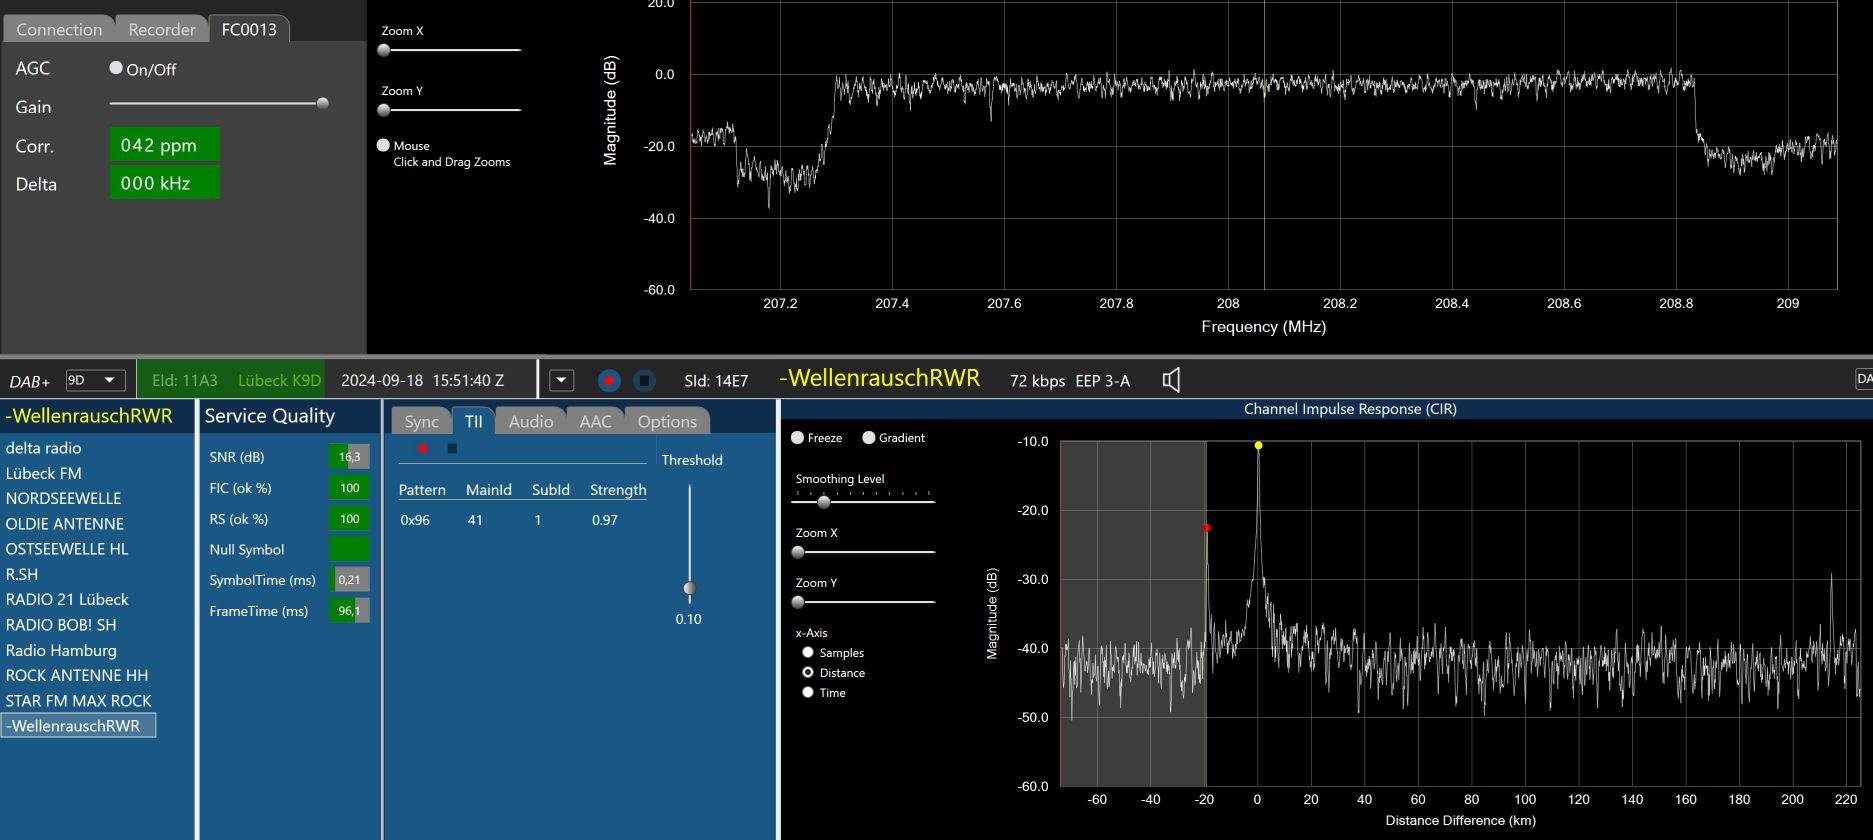The height and width of the screenshot is (840, 1873).
Task: Enable Mouse click and drag zooms
Action: [383, 145]
